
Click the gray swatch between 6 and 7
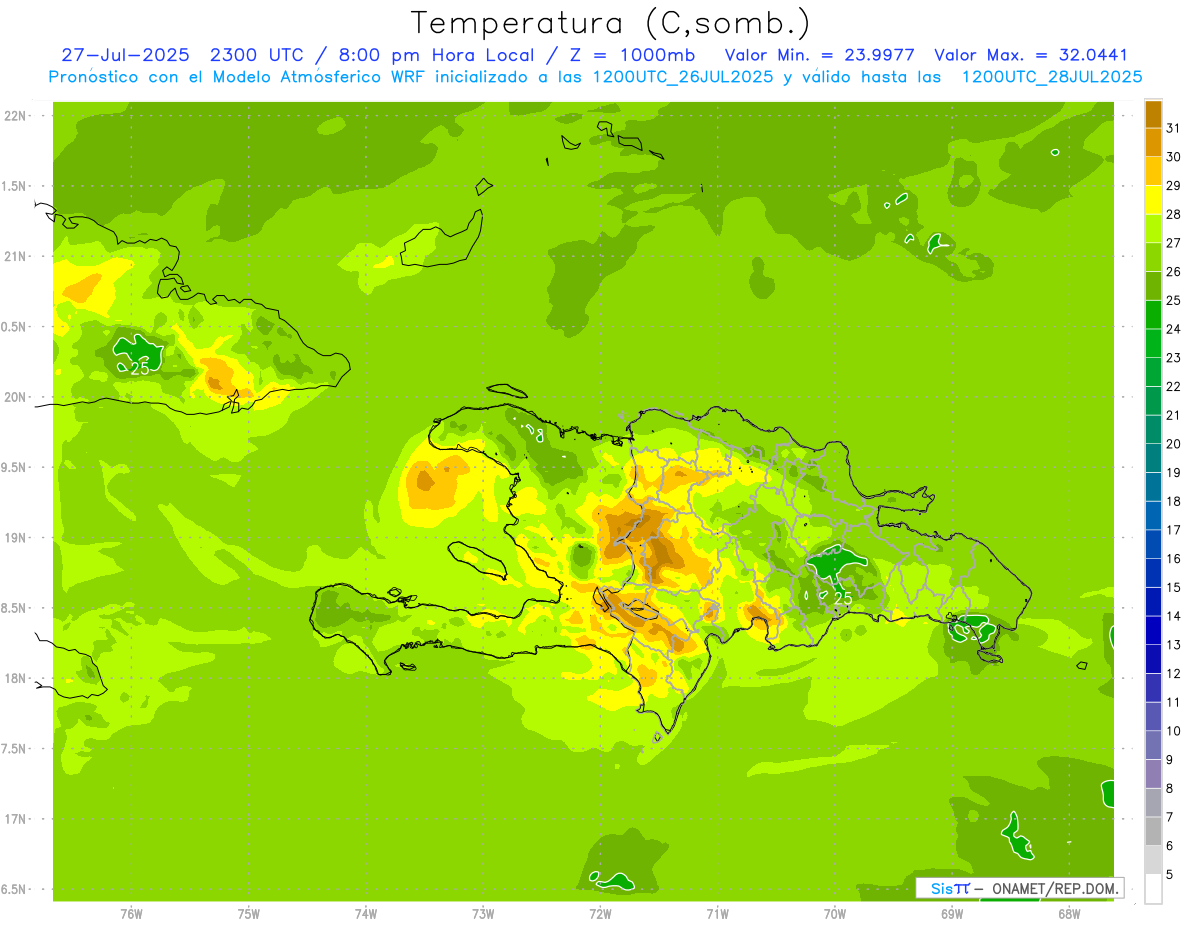(1153, 831)
